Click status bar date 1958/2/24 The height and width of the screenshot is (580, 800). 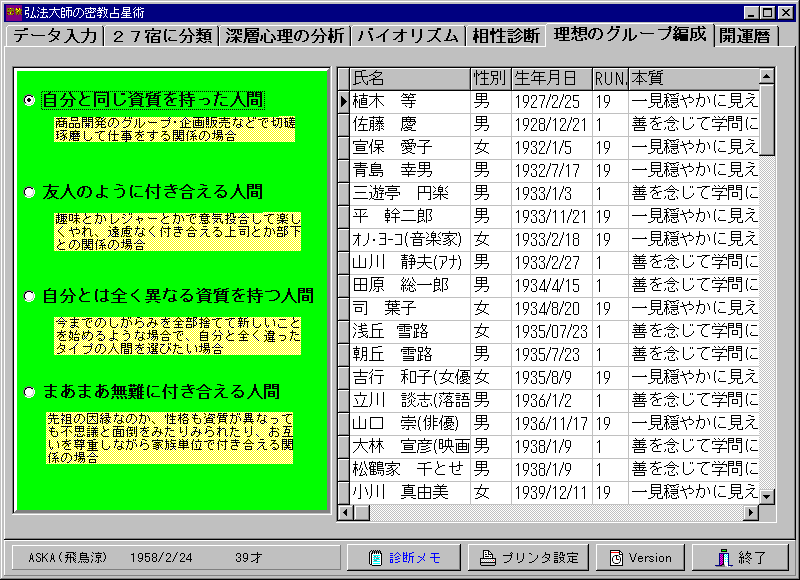tap(161, 558)
